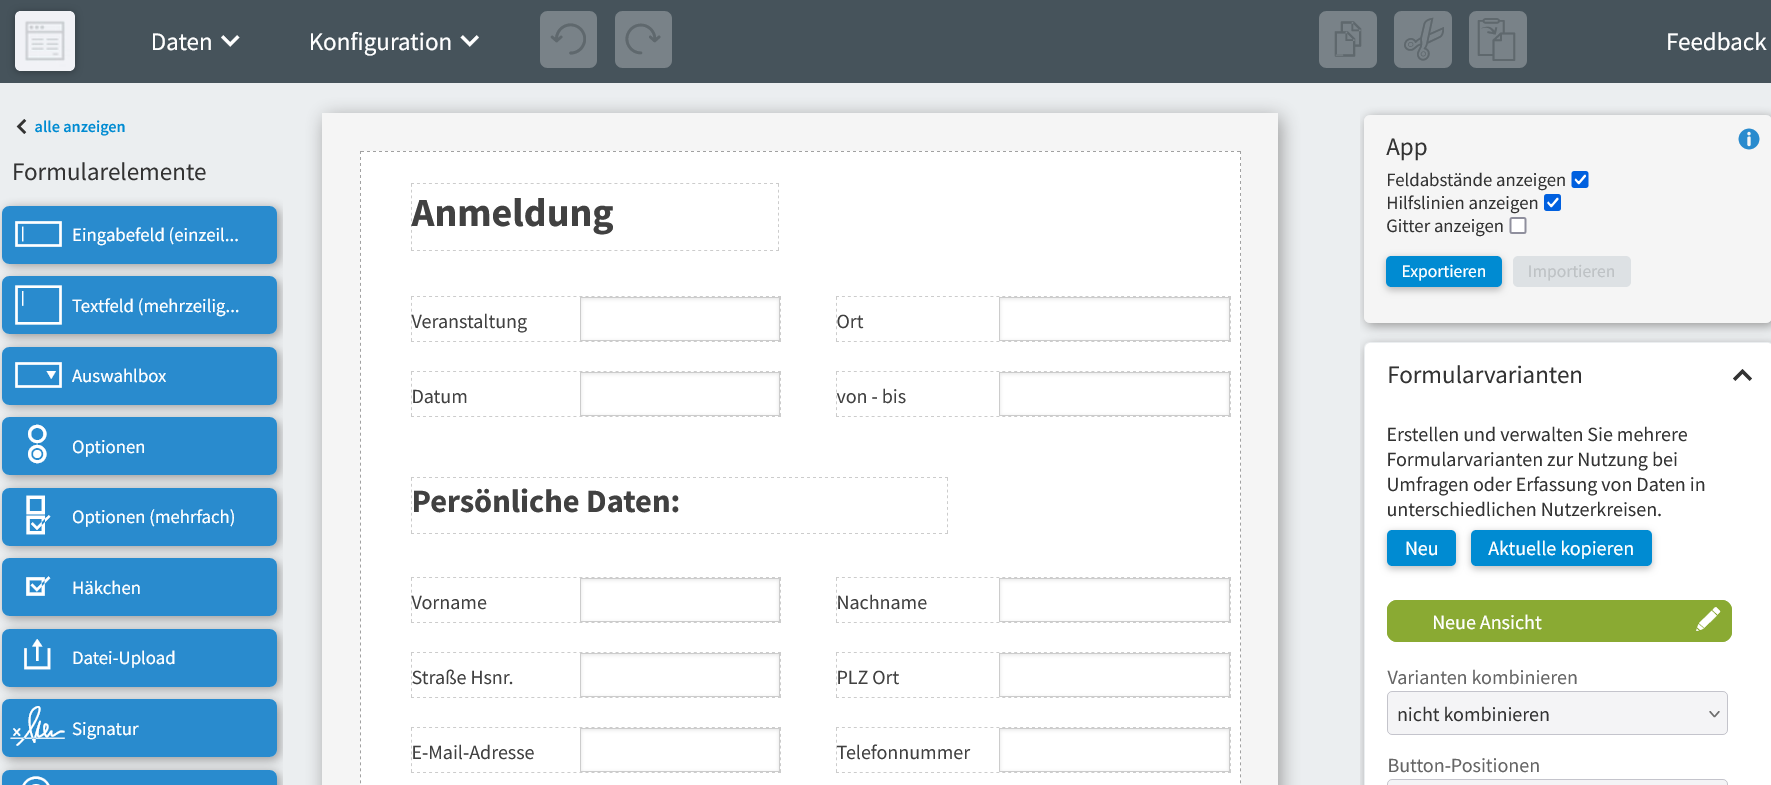Click the E-Mail-Adresse input field
Image resolution: width=1771 pixels, height=785 pixels.
[x=680, y=750]
